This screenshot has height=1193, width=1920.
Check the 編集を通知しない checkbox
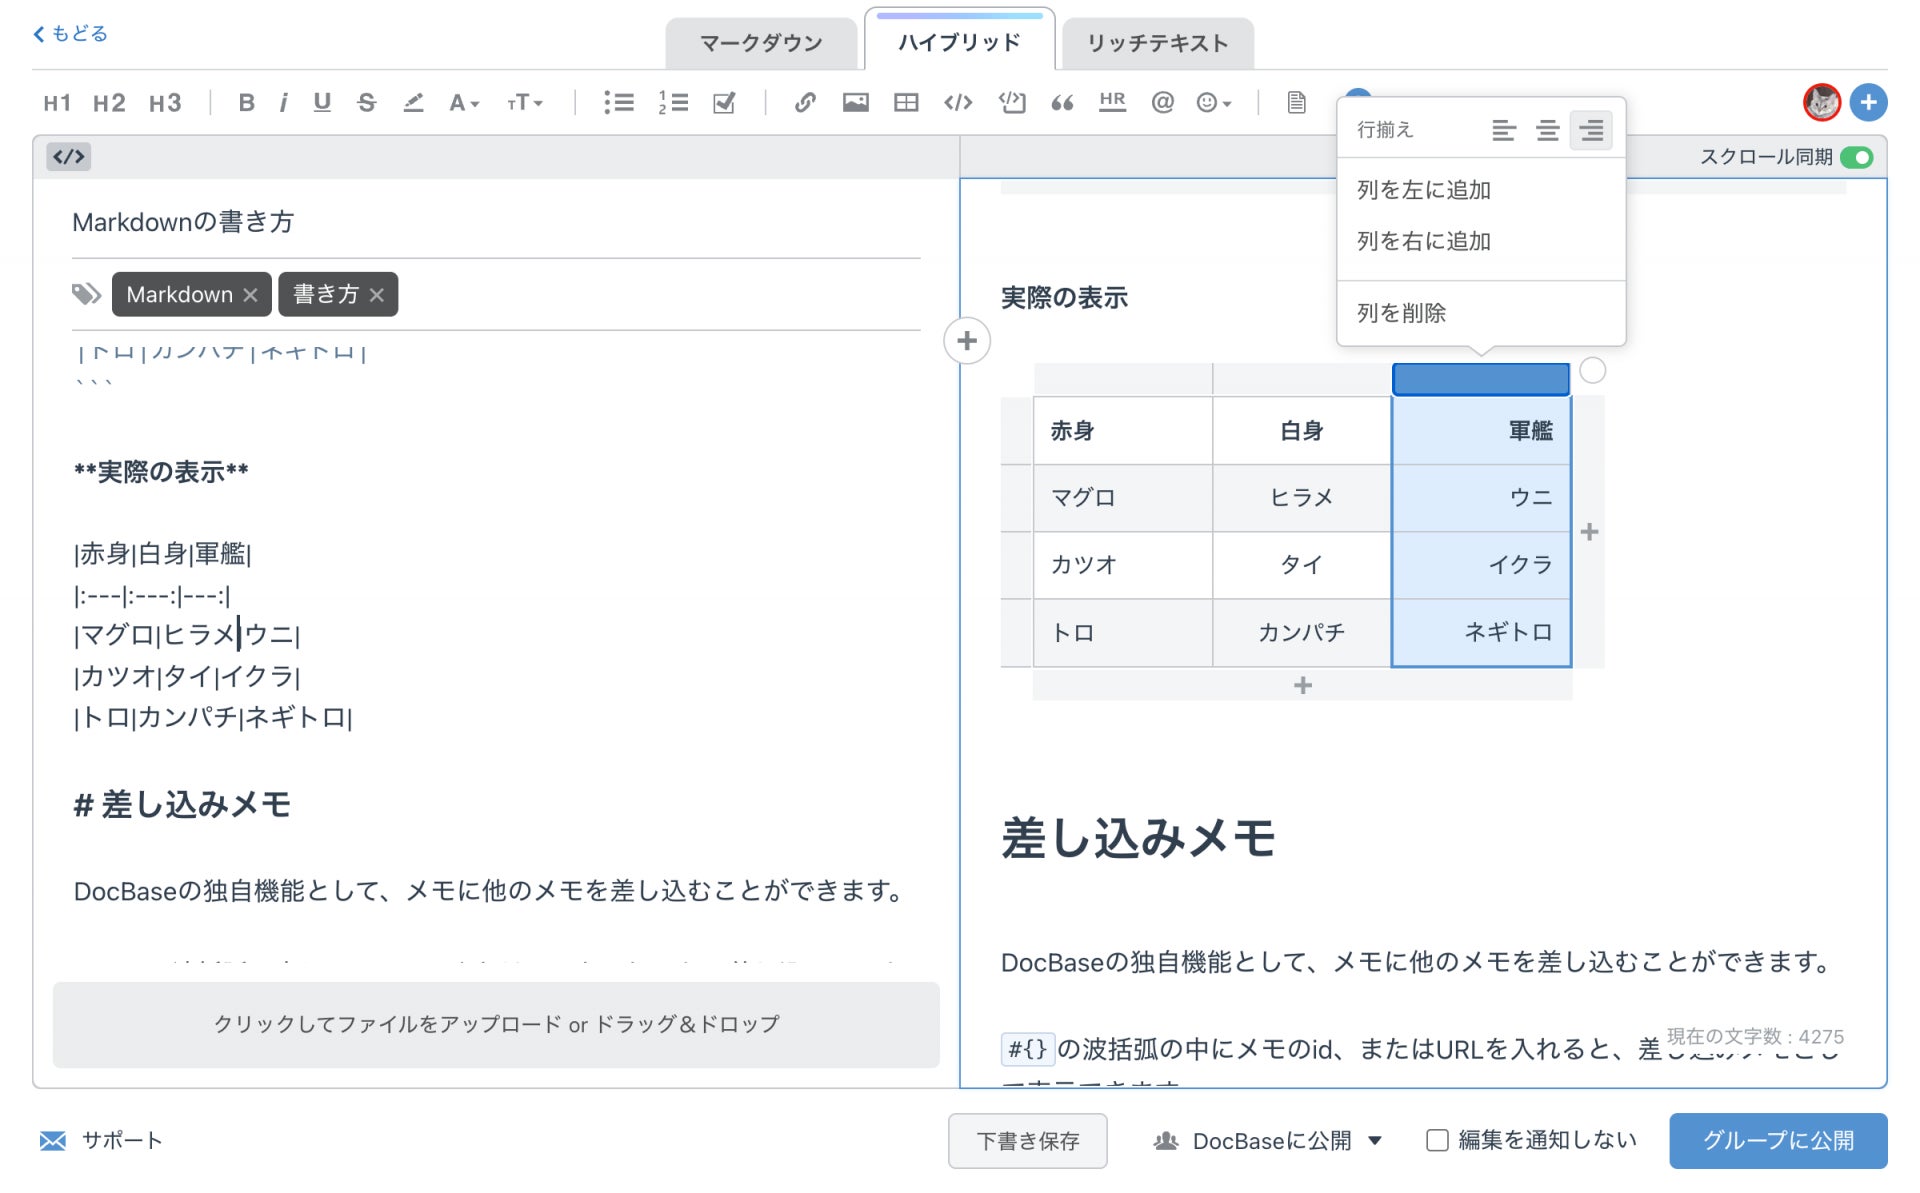1437,1140
